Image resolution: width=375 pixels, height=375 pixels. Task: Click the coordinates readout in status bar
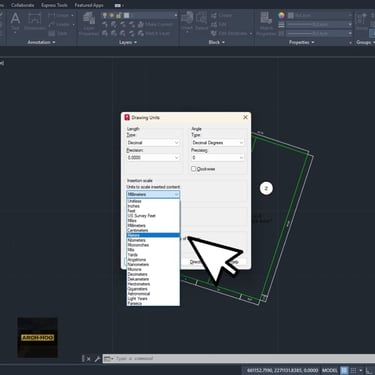point(282,370)
